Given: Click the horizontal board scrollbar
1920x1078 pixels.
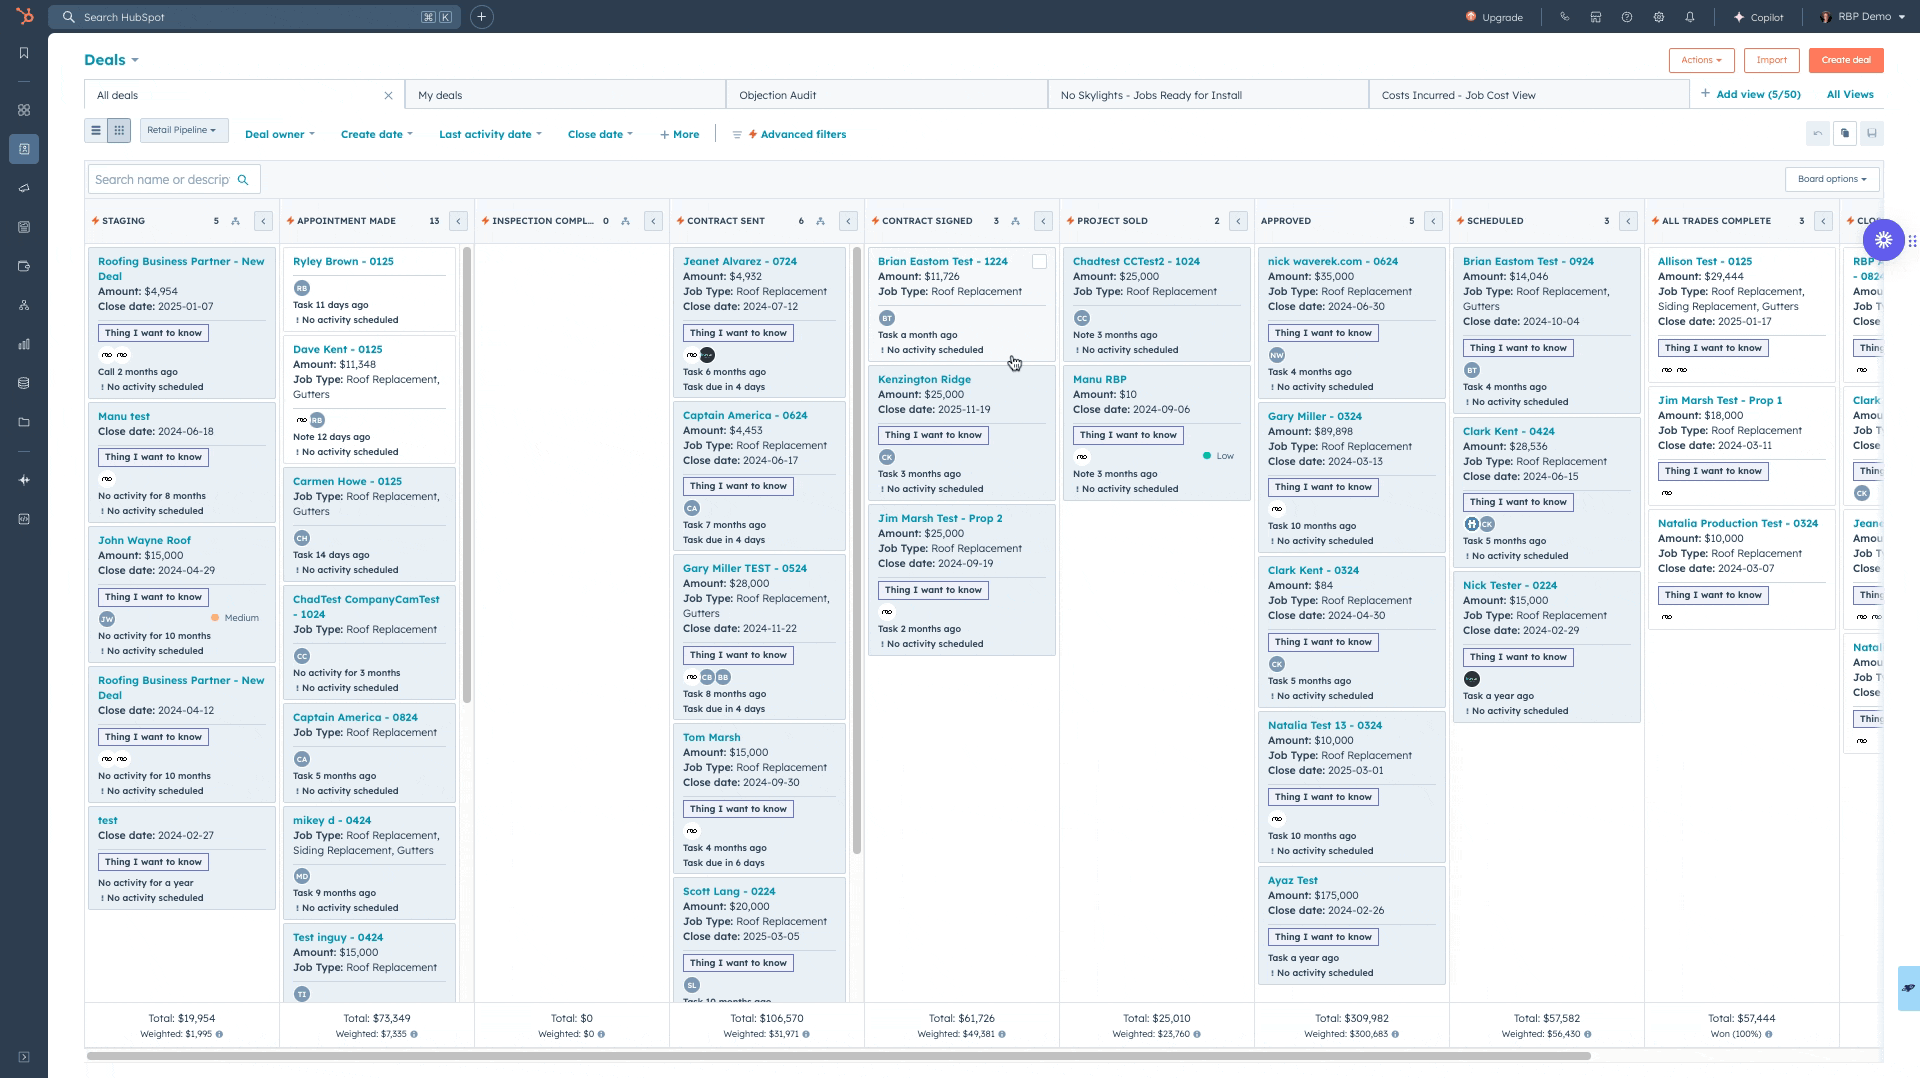Looking at the screenshot, I should click(x=838, y=1056).
